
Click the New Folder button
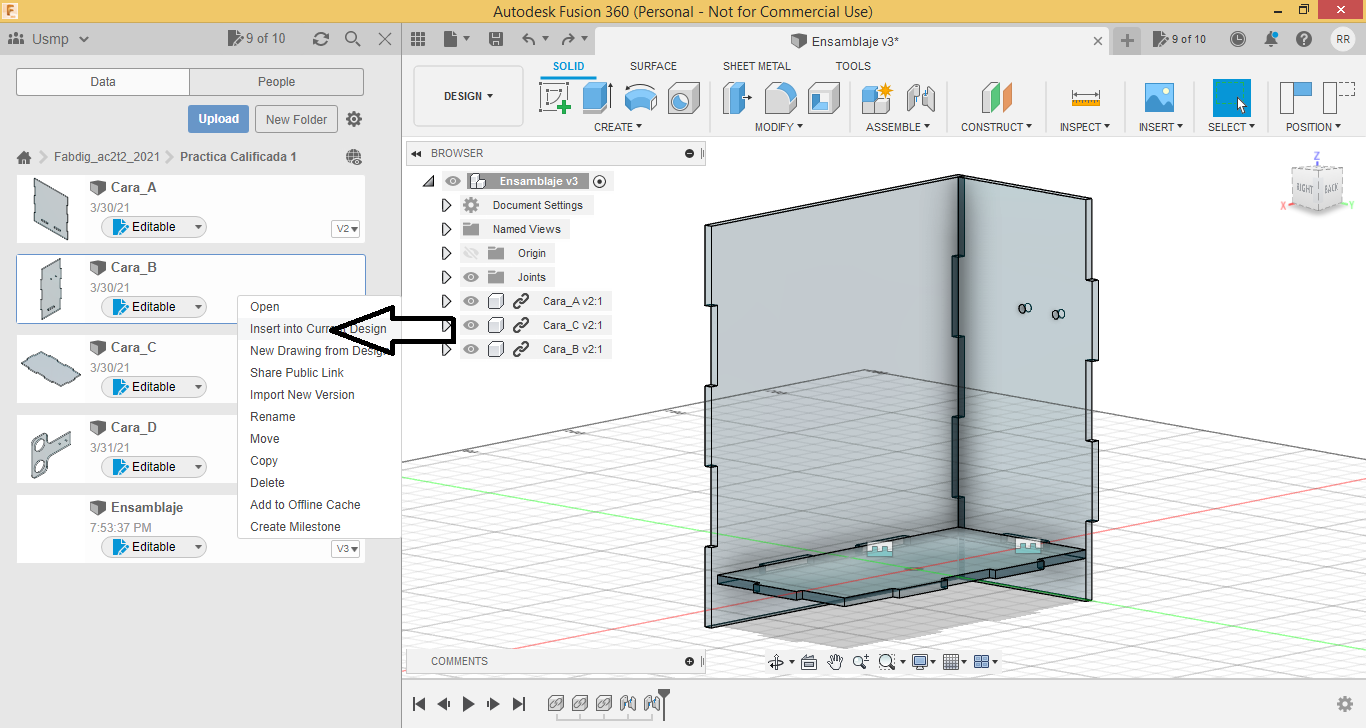click(297, 119)
